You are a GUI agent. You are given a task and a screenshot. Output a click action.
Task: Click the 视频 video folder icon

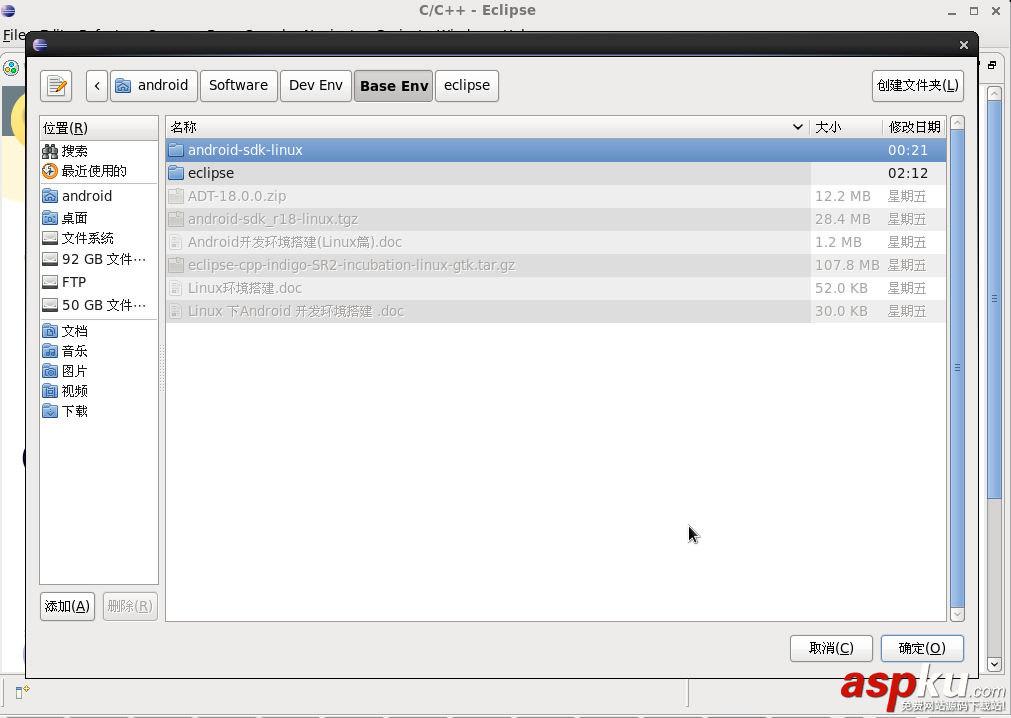[50, 391]
